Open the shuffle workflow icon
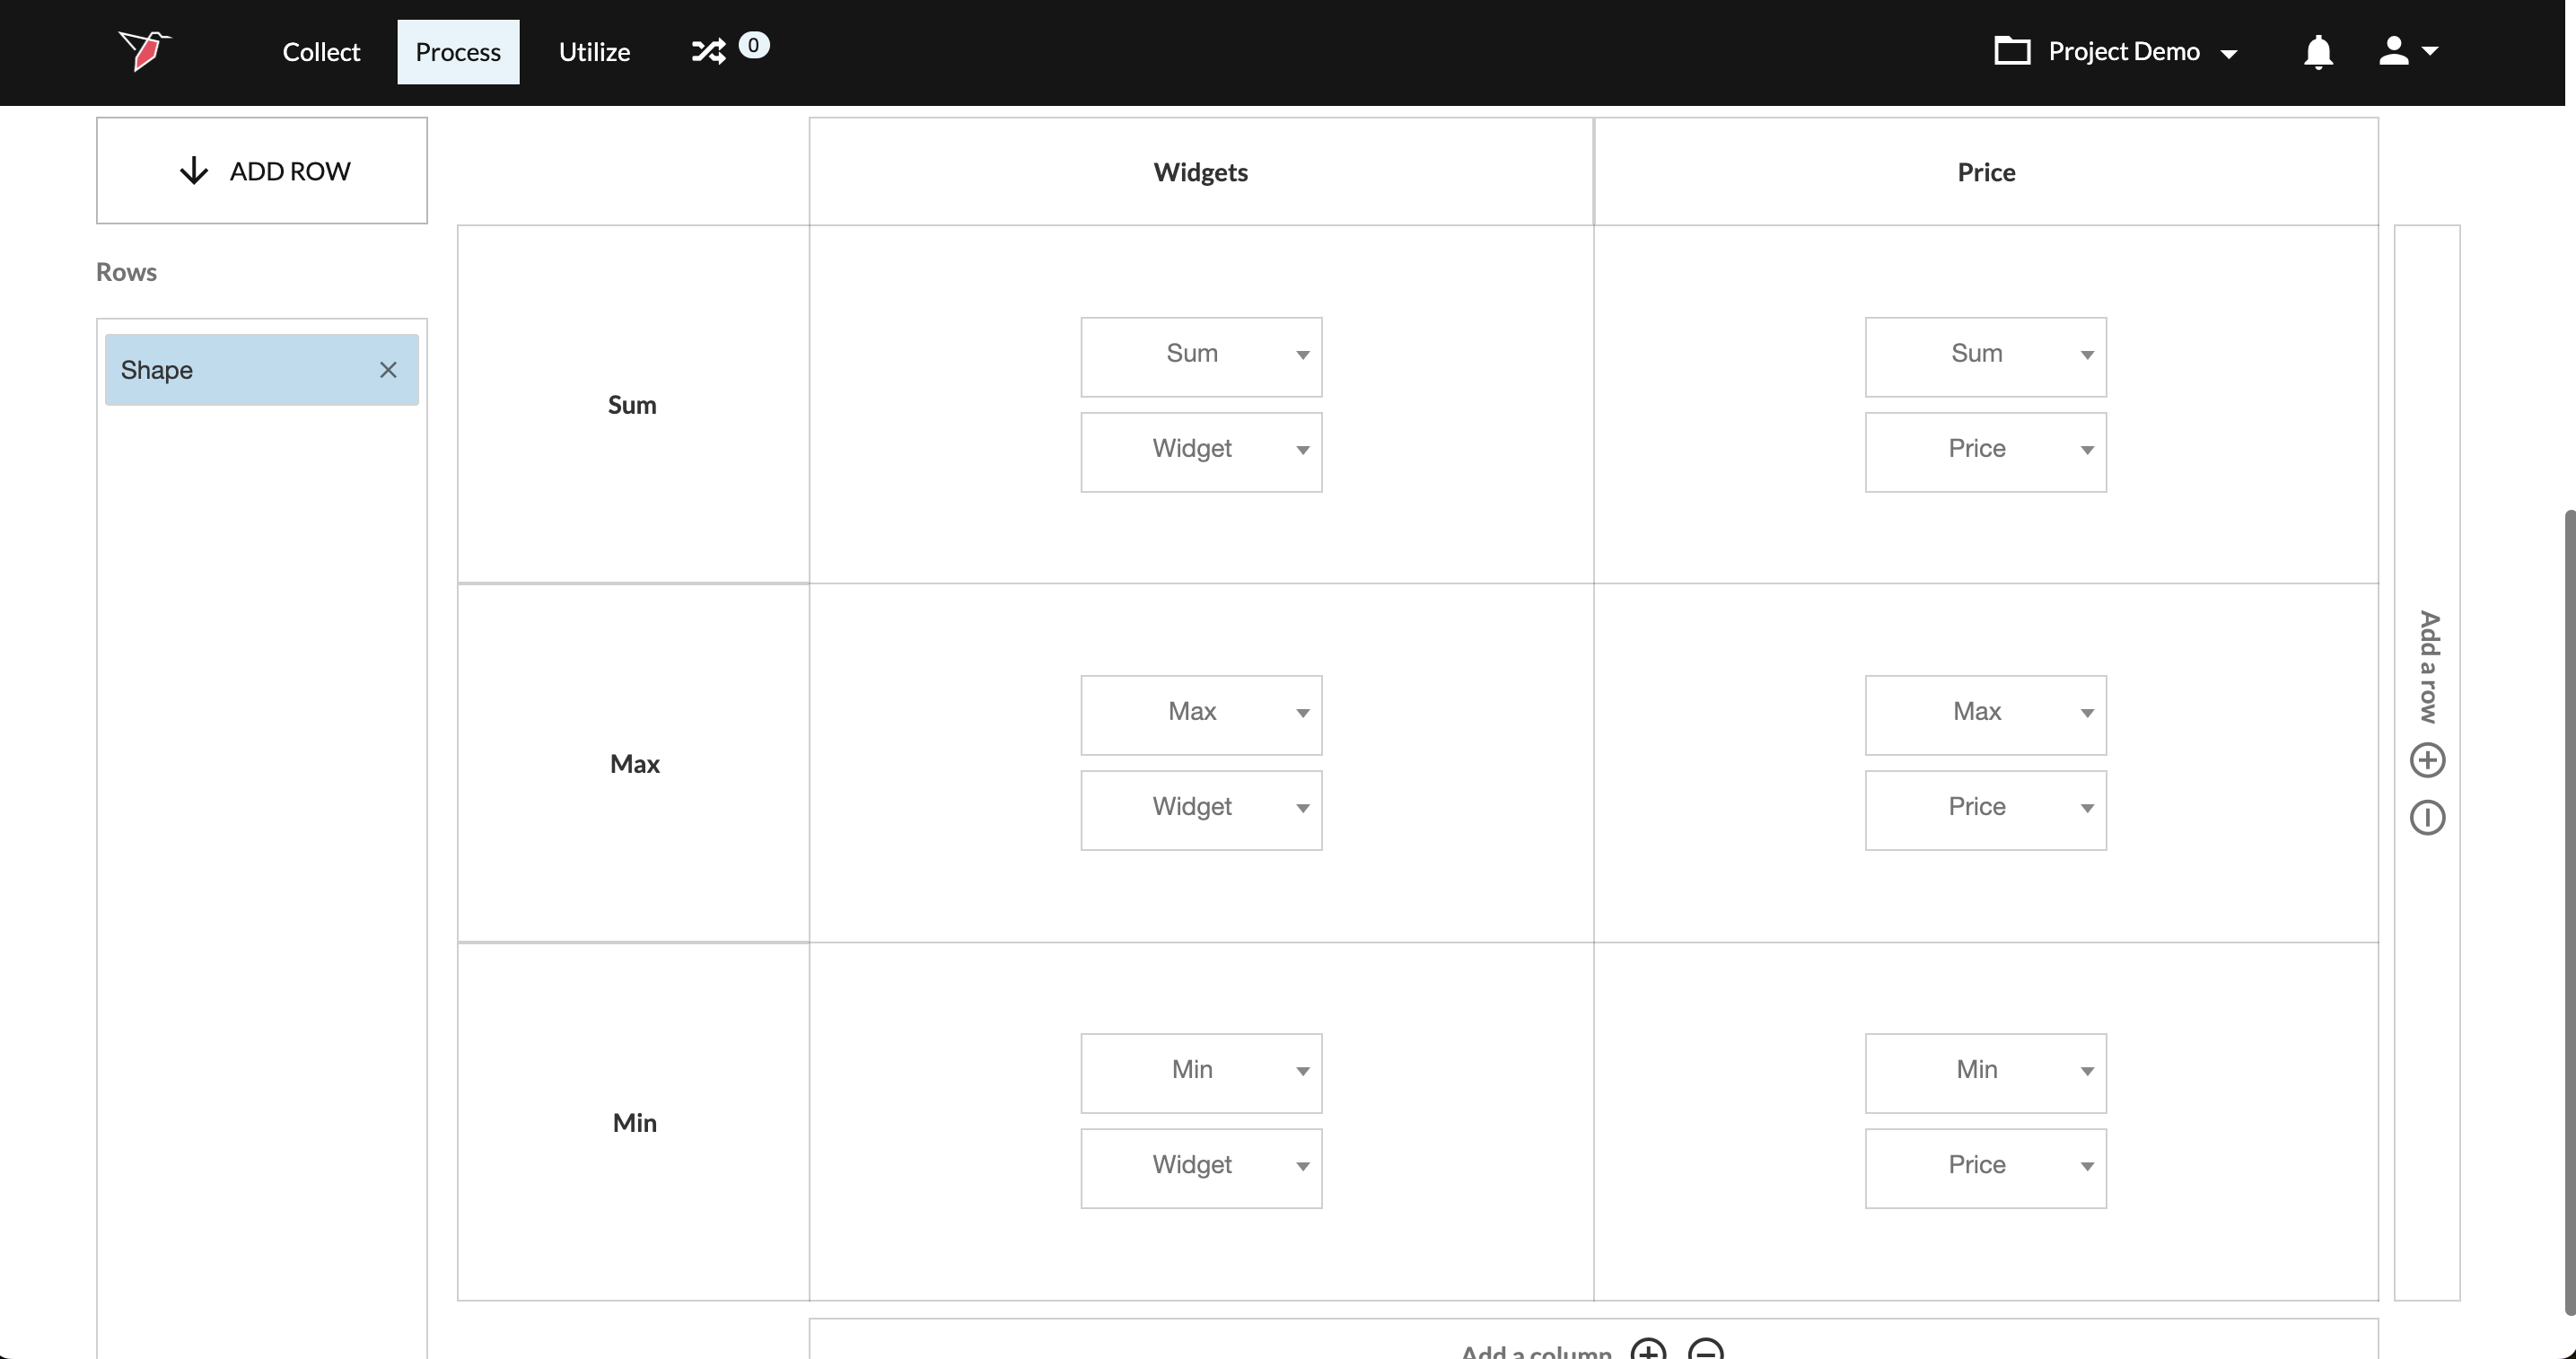 click(x=709, y=51)
